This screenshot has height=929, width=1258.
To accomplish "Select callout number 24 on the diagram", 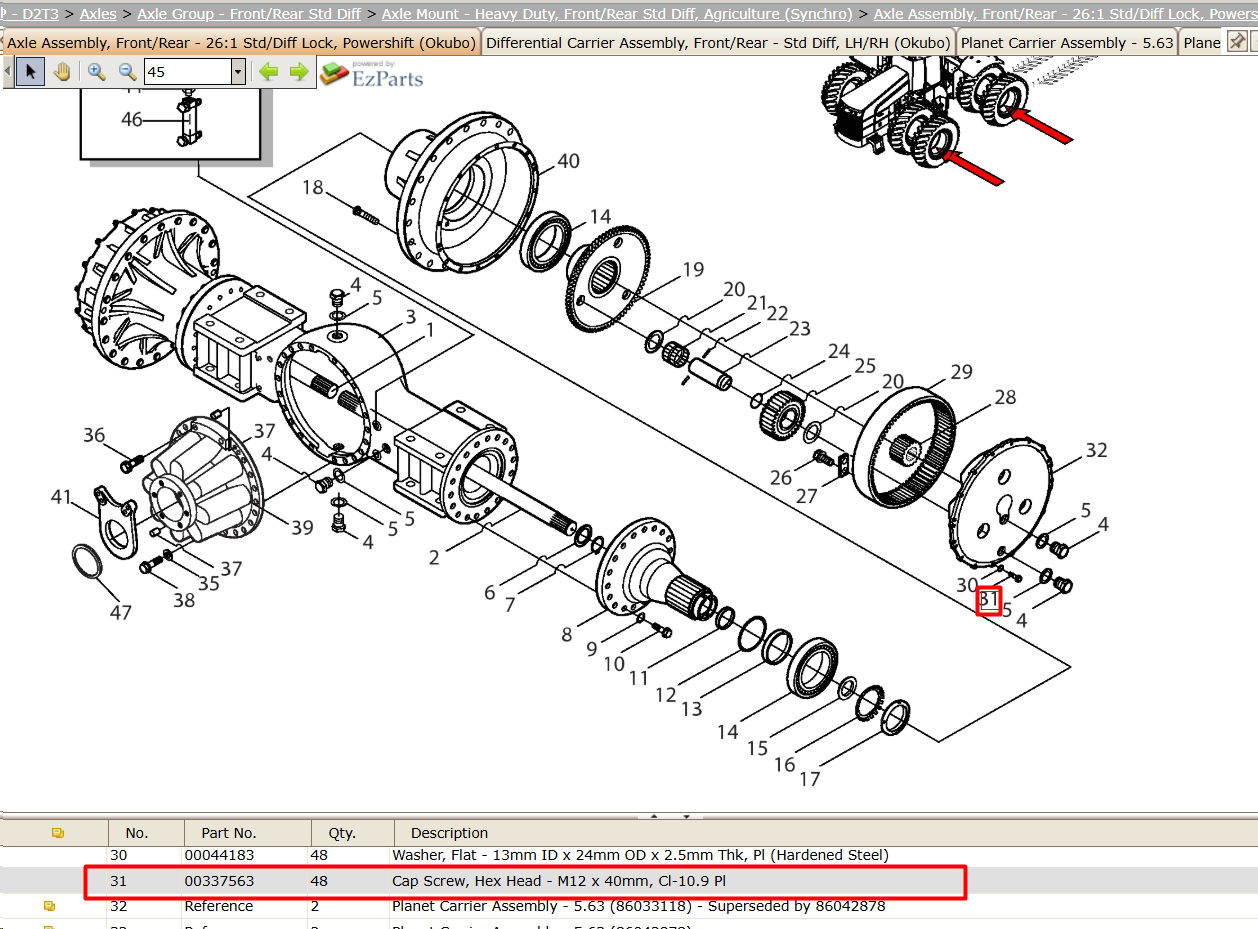I will (838, 351).
